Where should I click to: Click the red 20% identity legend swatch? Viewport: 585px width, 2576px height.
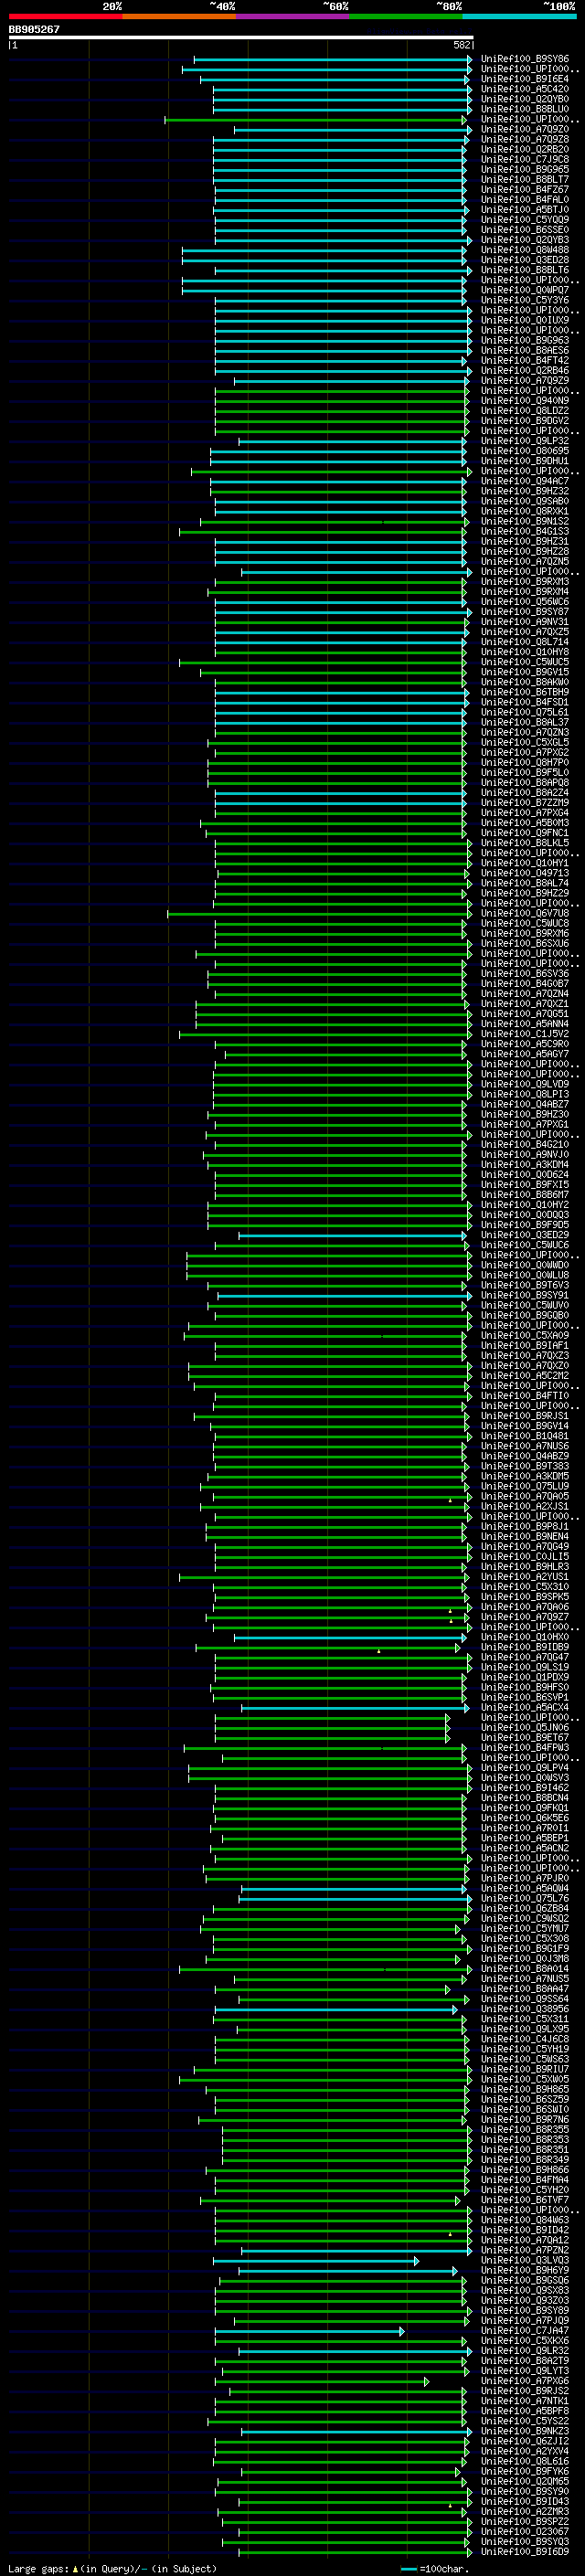[65, 16]
